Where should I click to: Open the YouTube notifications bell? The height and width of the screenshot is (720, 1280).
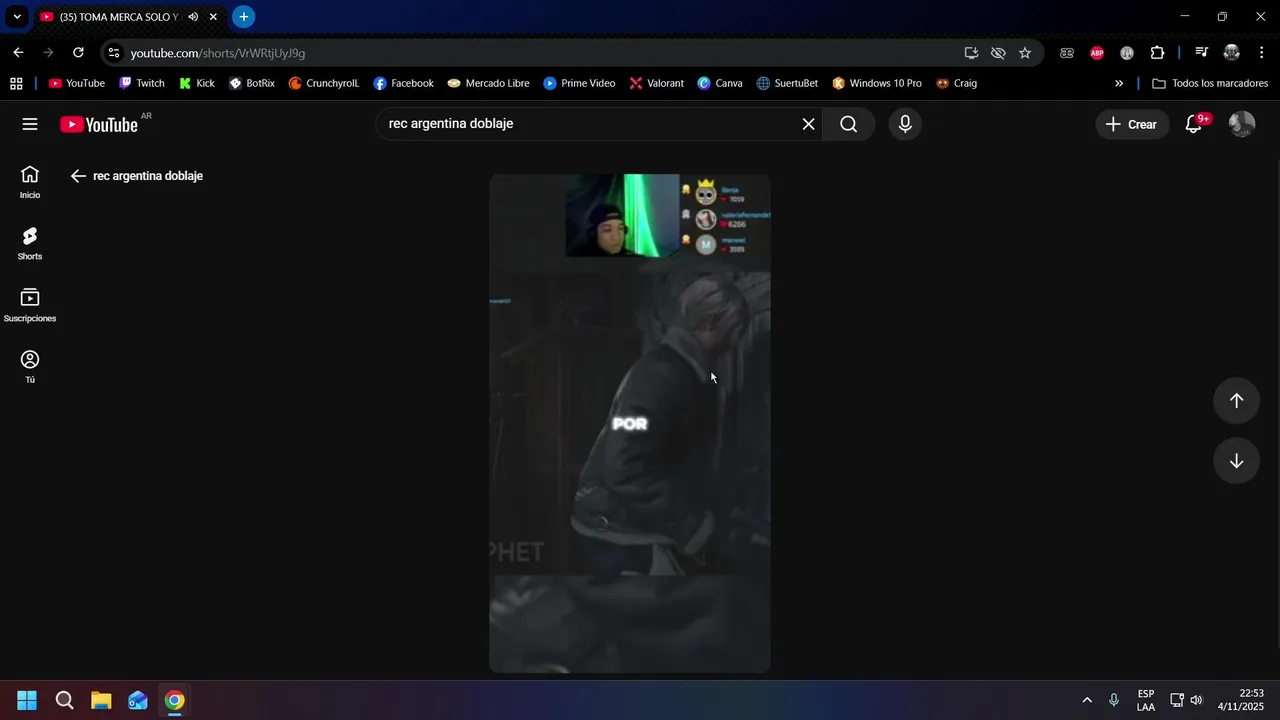point(1193,124)
